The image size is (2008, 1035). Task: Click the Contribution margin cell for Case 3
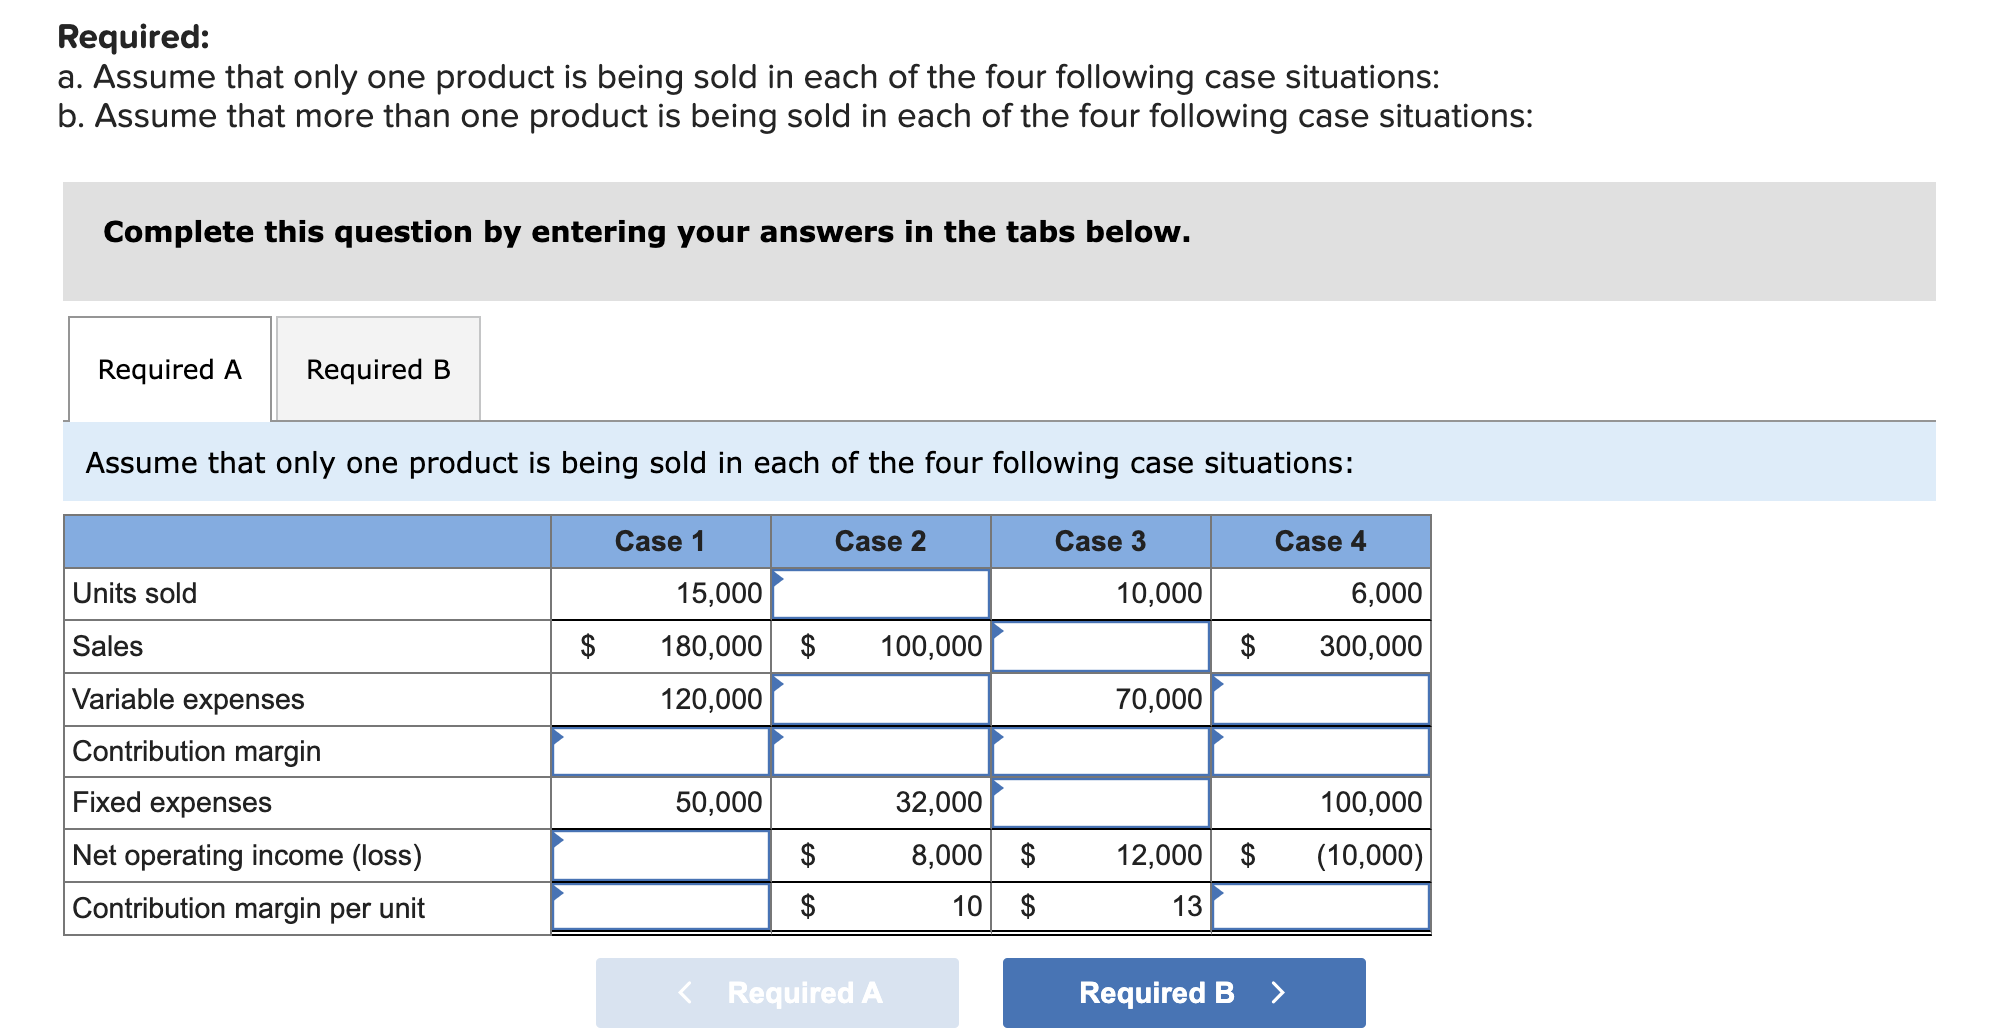point(1100,751)
